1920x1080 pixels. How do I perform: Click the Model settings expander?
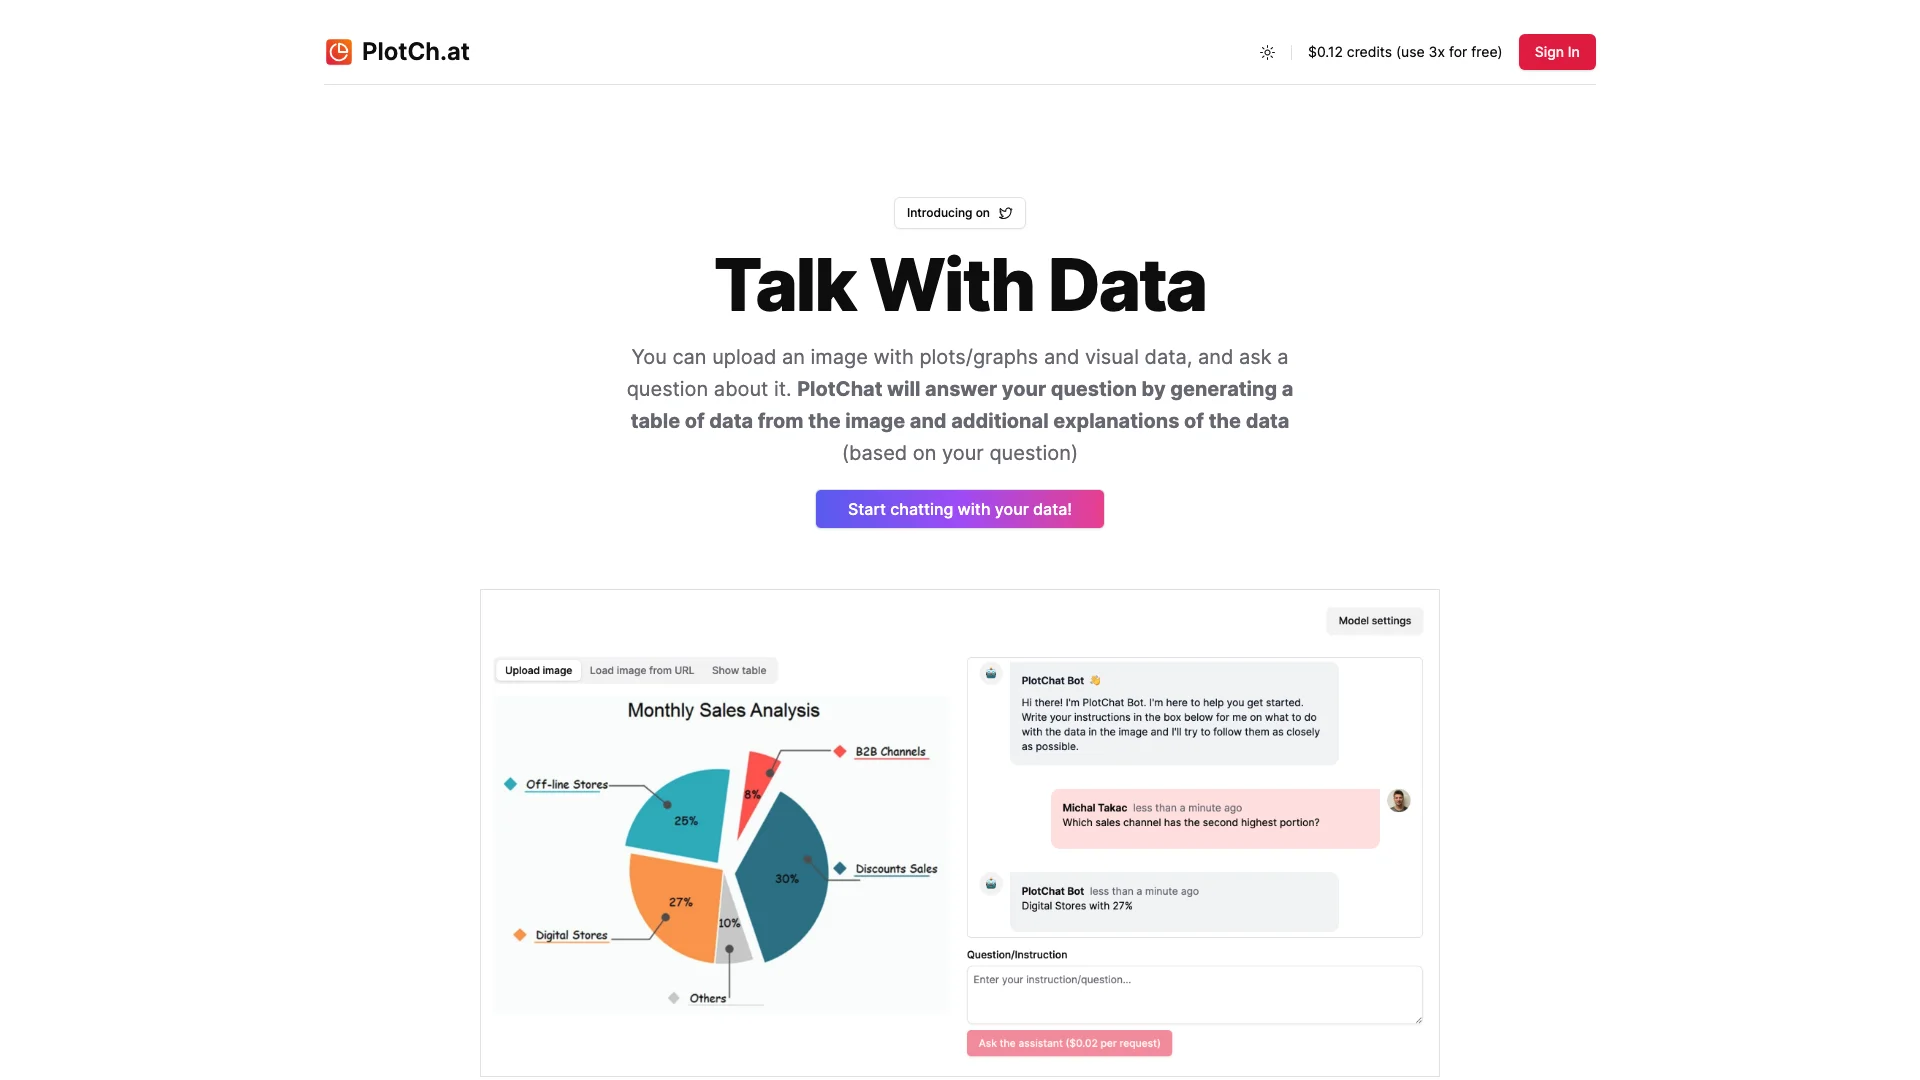pos(1374,621)
